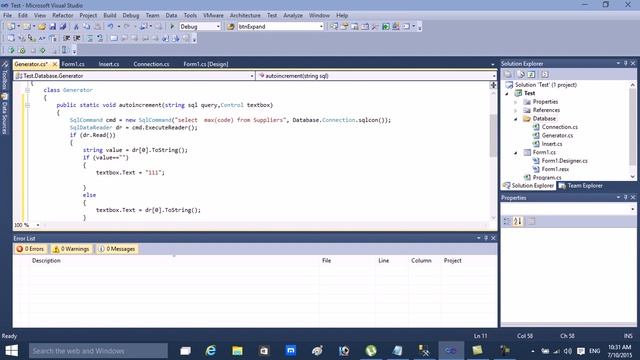This screenshot has width=640, height=360.
Task: Click Properties icon in Solution Explorer toolbar
Action: [x=508, y=74]
